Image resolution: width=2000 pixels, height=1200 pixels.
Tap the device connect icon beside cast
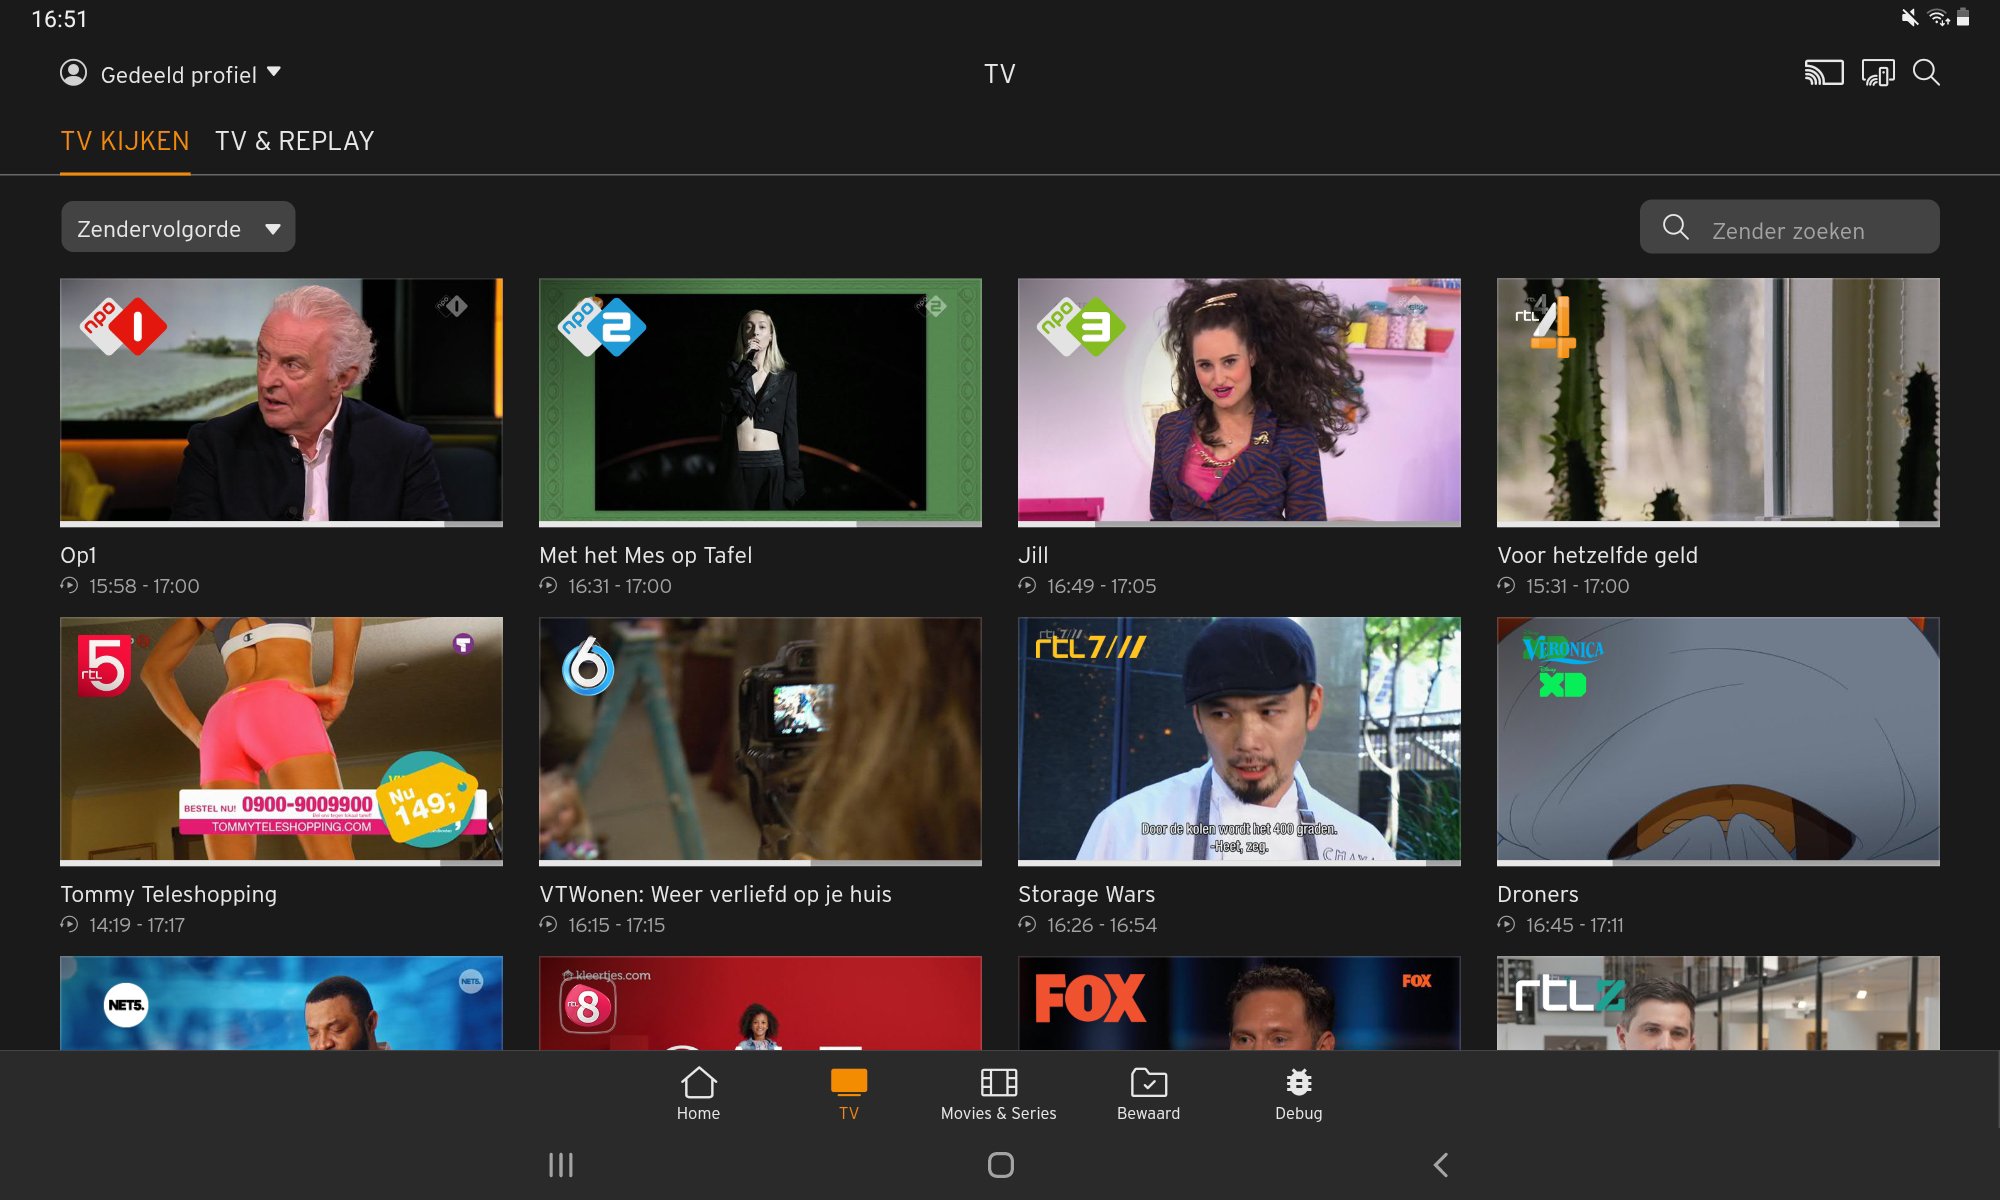point(1878,73)
